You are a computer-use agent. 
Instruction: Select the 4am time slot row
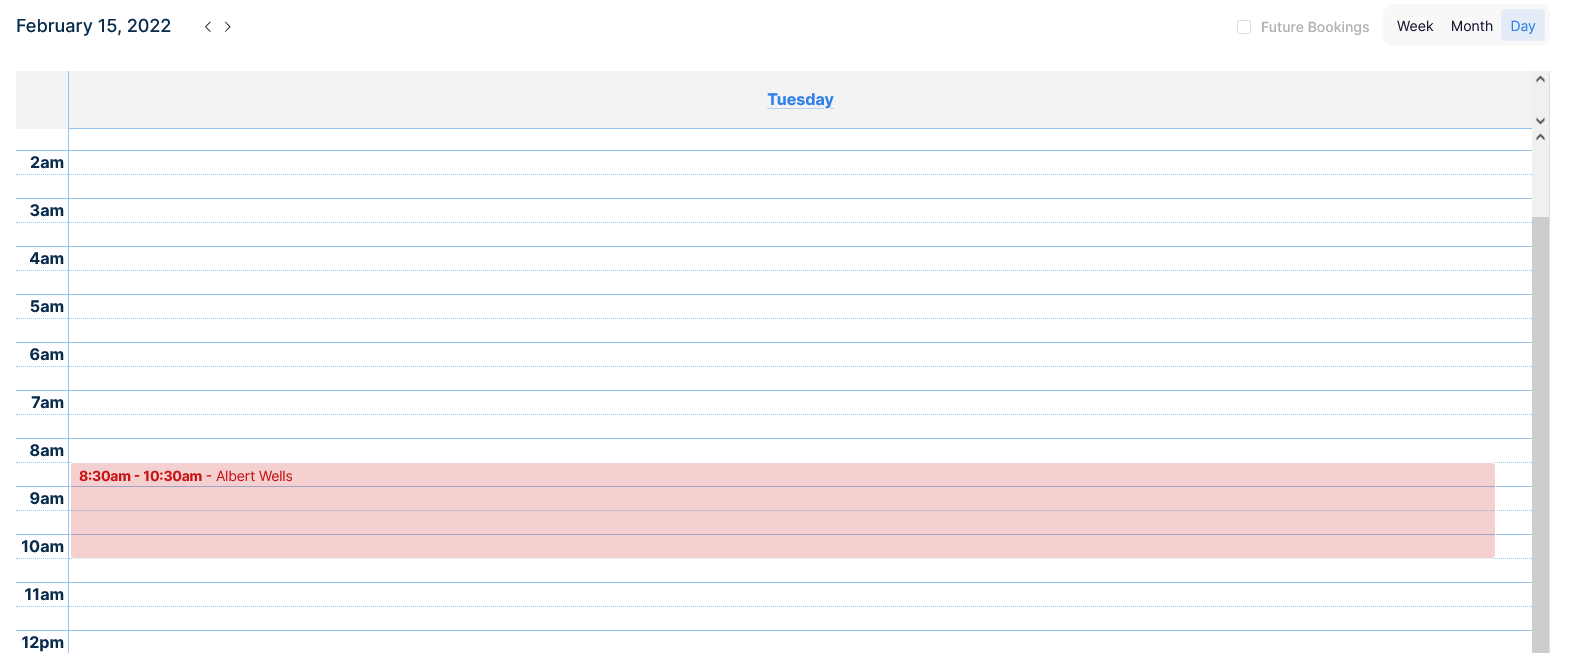(x=800, y=259)
